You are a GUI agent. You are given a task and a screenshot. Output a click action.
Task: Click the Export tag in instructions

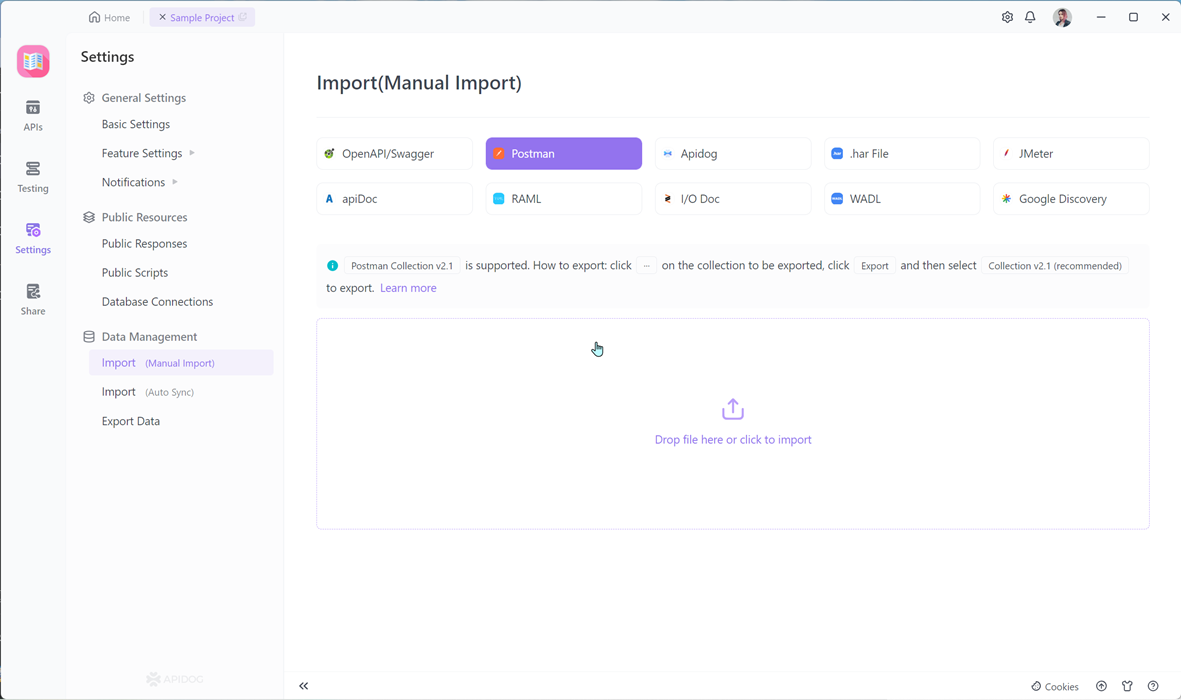click(874, 265)
